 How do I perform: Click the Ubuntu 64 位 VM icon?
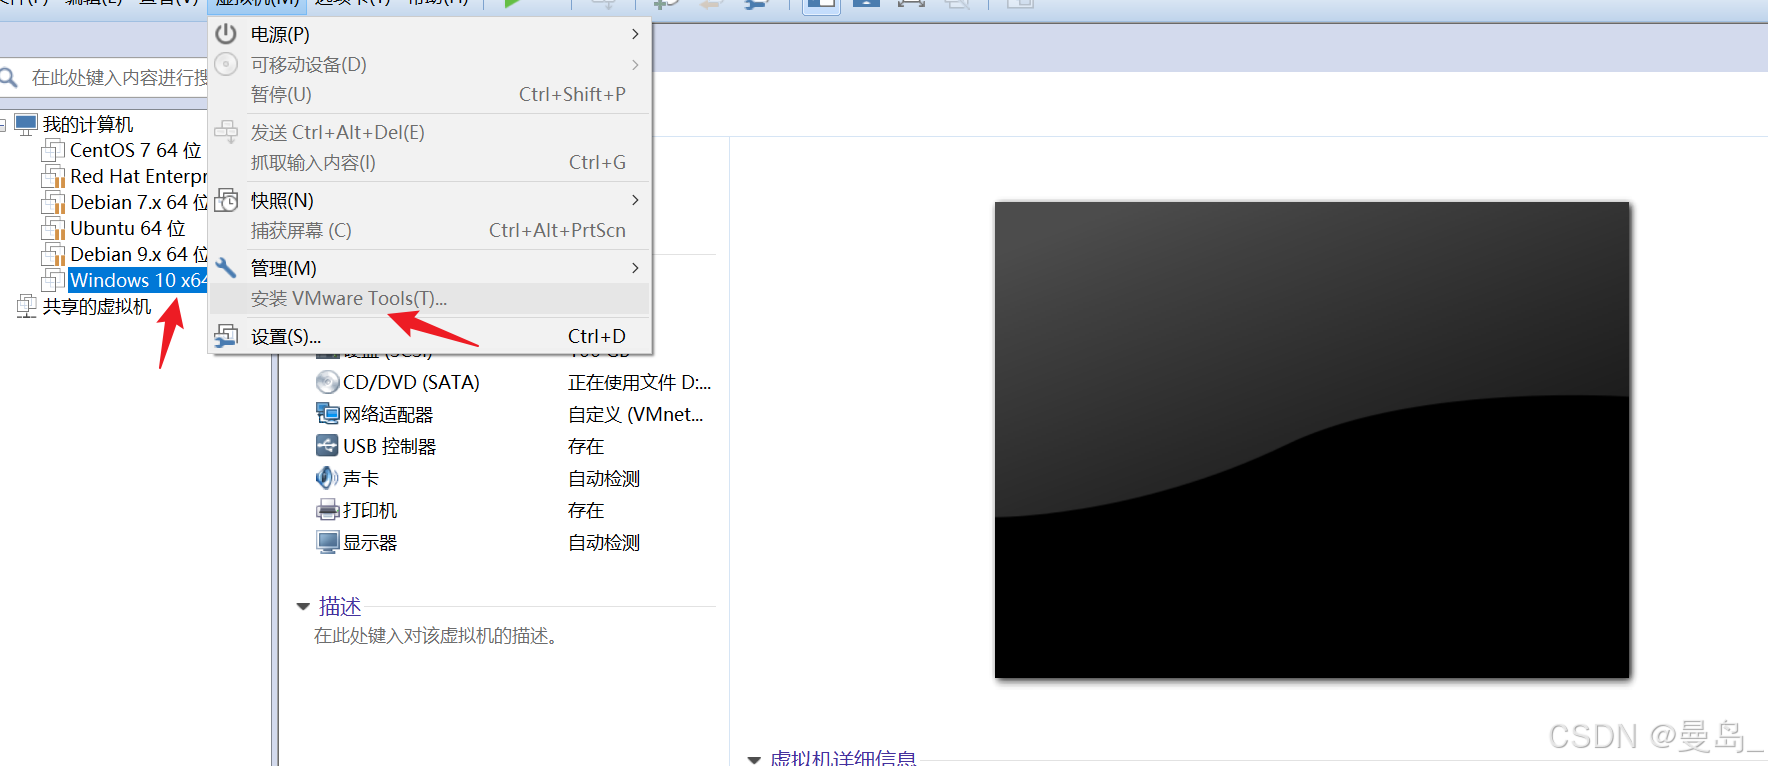point(53,228)
